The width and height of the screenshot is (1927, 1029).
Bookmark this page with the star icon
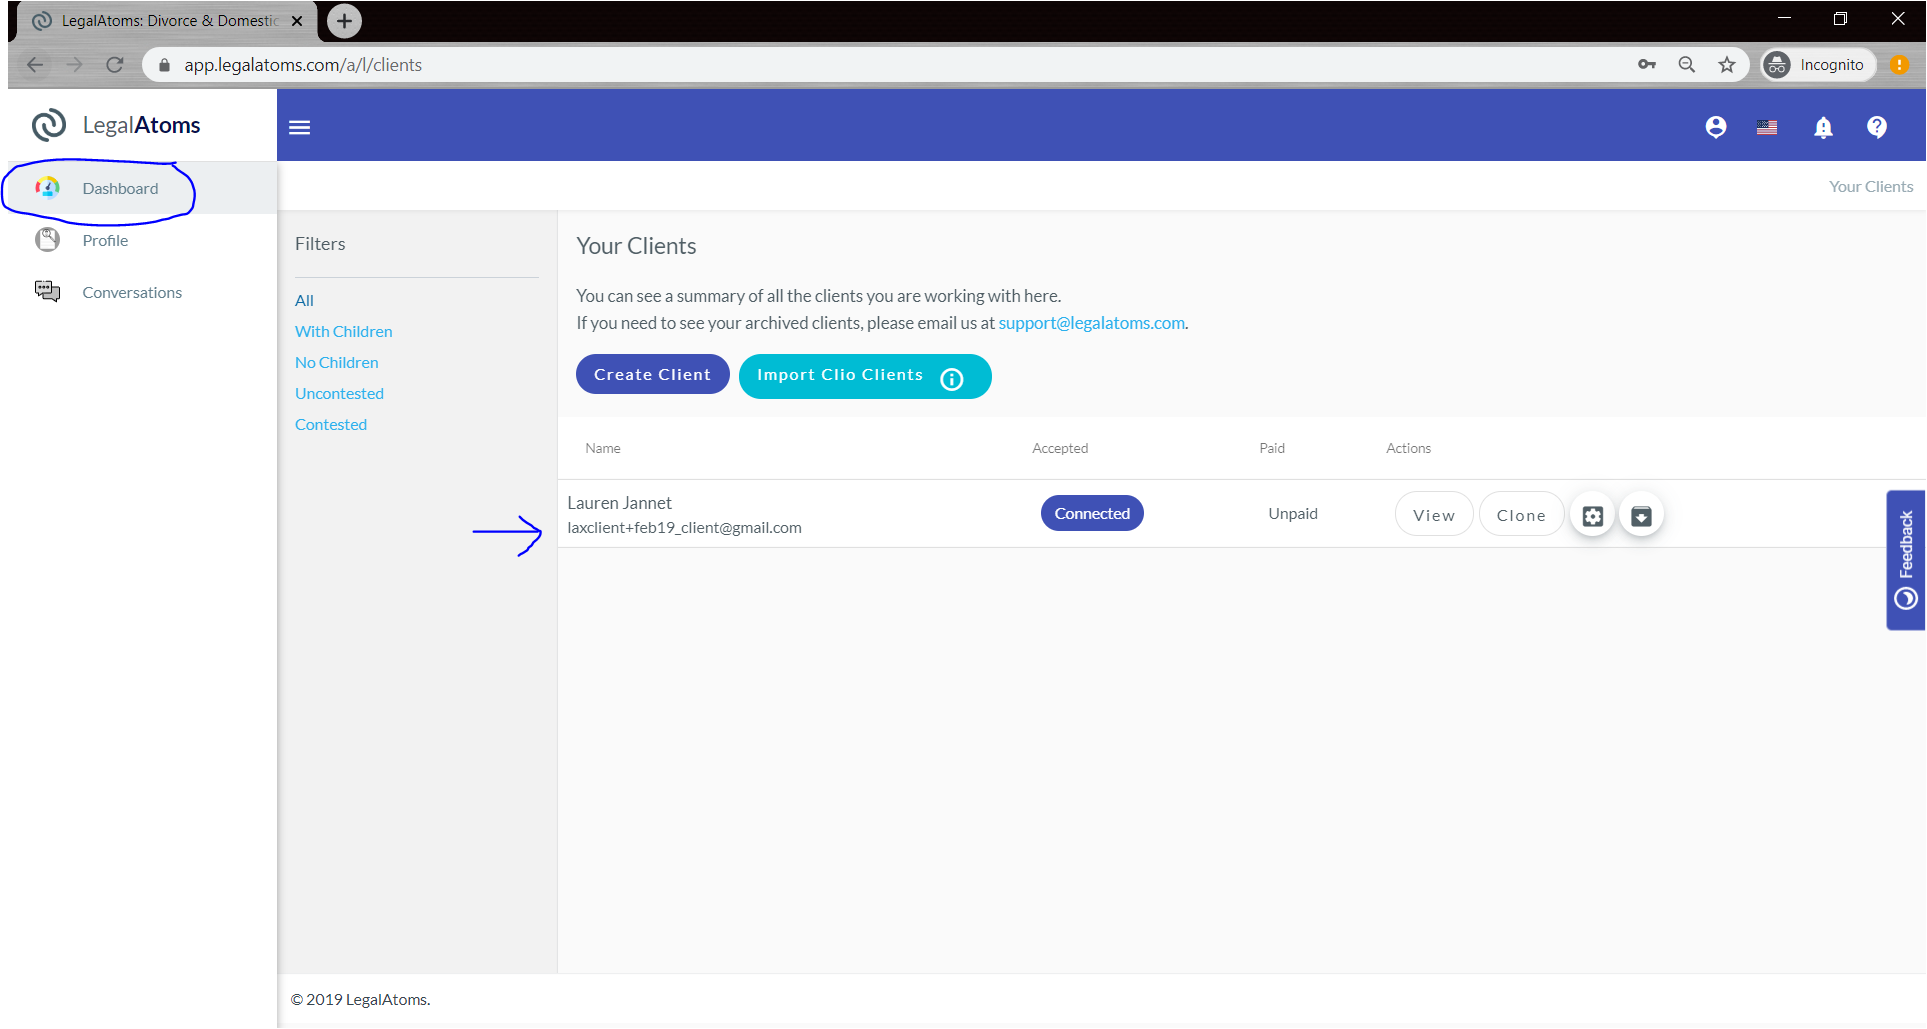[x=1726, y=65]
